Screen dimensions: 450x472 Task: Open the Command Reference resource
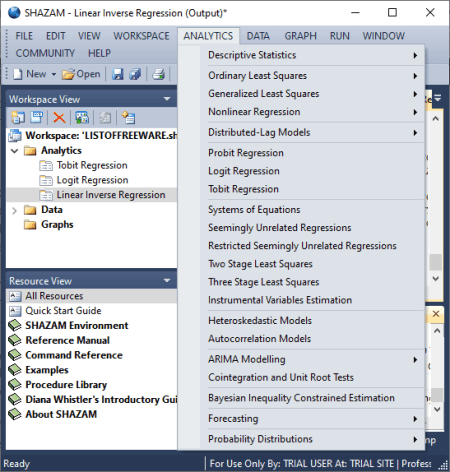(74, 355)
